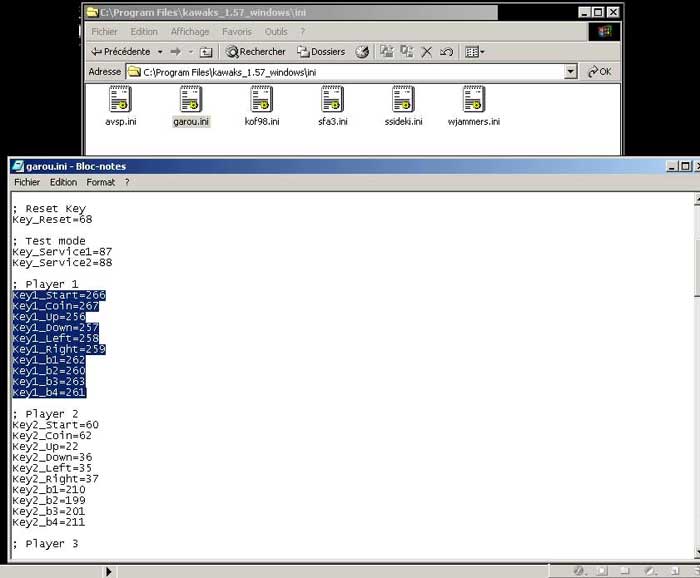Select the kof98.ini file
This screenshot has width=700, height=578.
coord(262,100)
